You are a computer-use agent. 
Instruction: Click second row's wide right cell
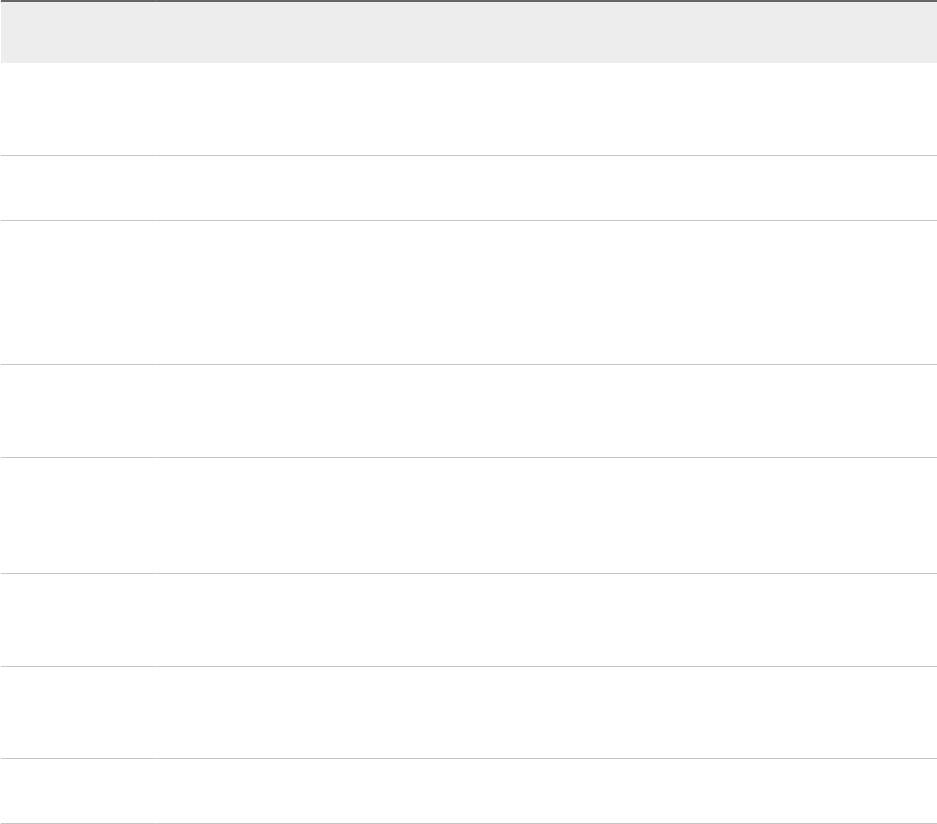(546, 188)
